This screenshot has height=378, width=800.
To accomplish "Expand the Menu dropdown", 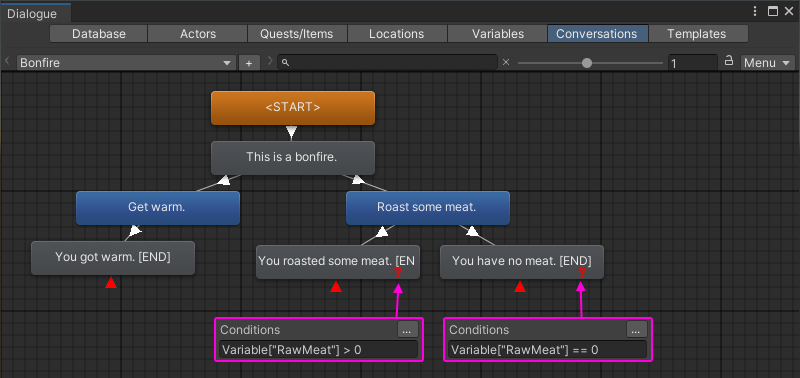I will coord(767,63).
